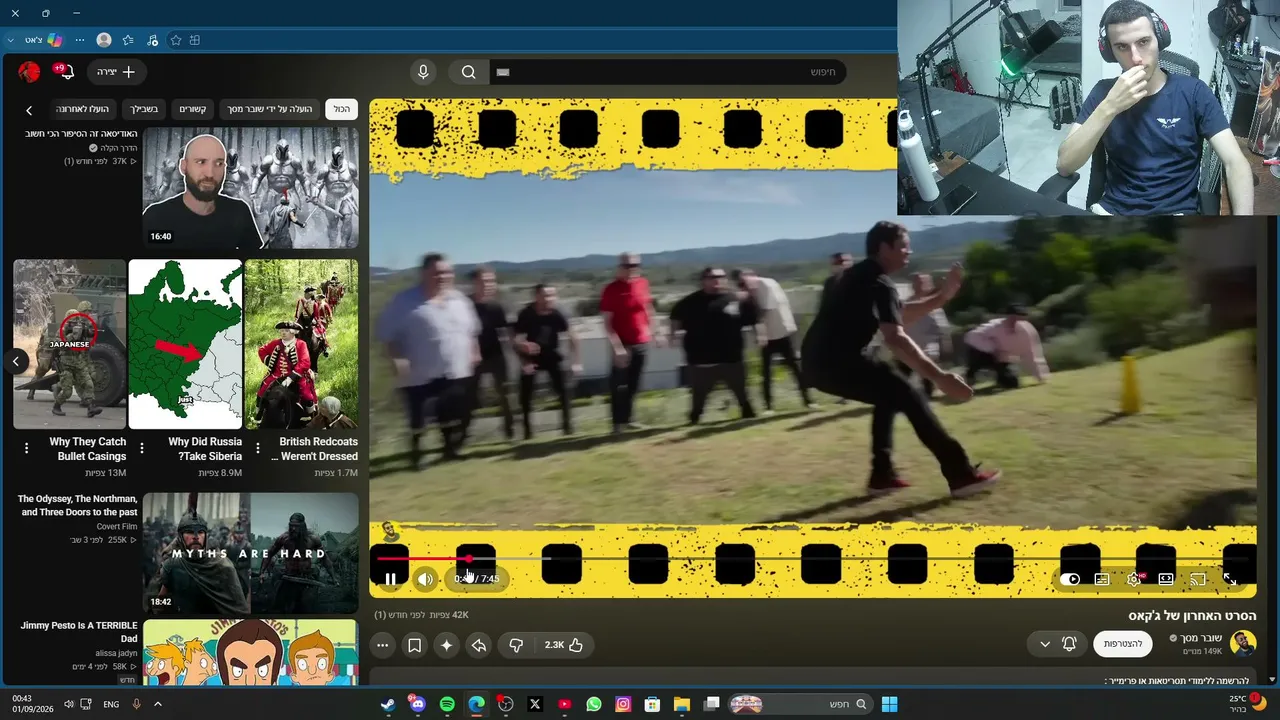The image size is (1280, 720).
Task: Select the הכול filter chip
Action: (342, 109)
